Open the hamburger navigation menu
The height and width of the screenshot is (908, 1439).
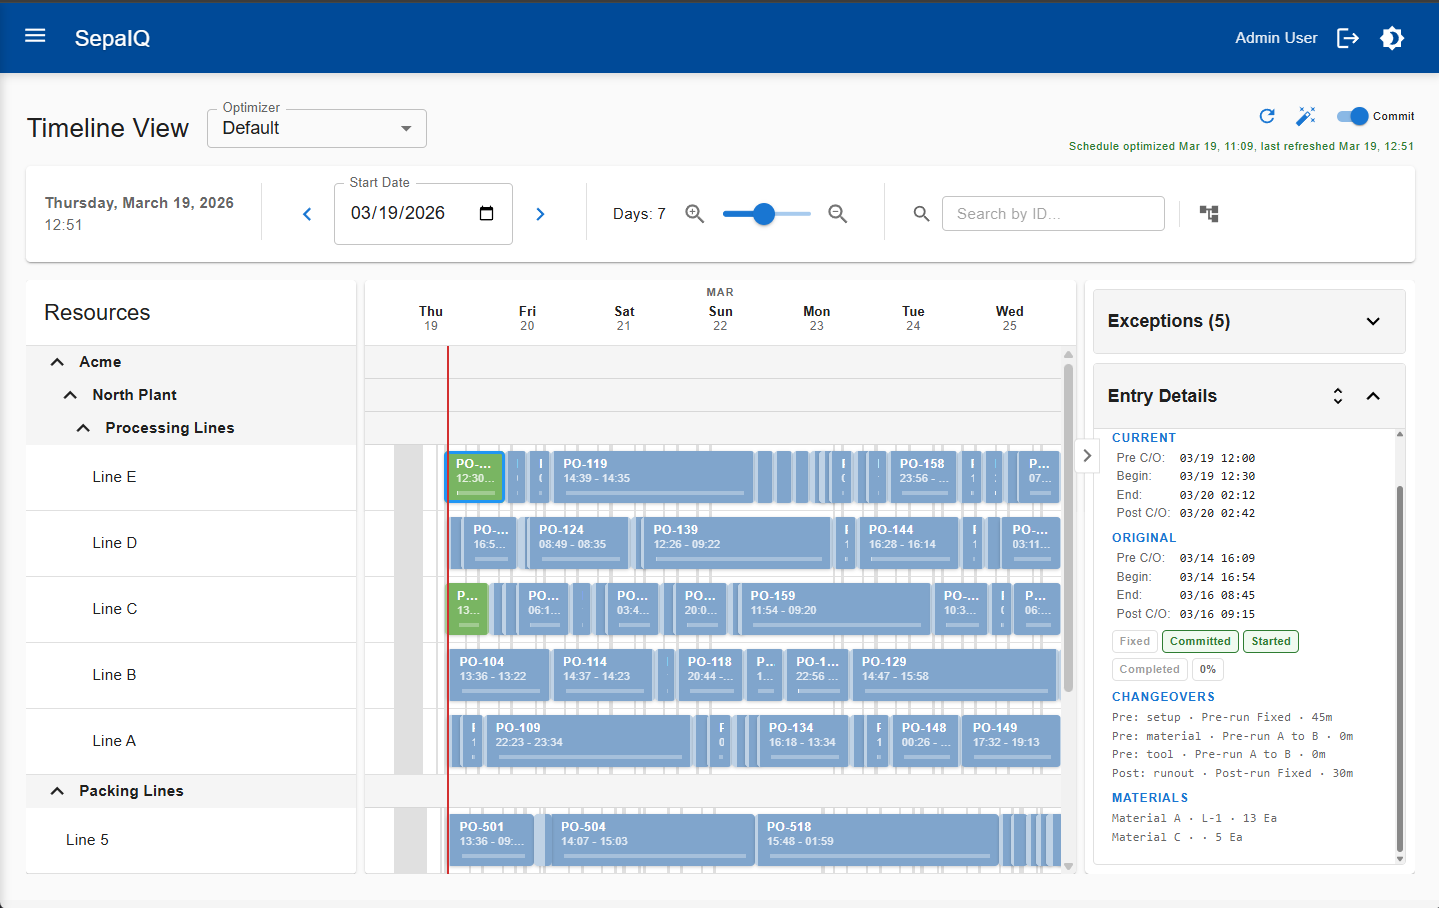pyautogui.click(x=35, y=37)
